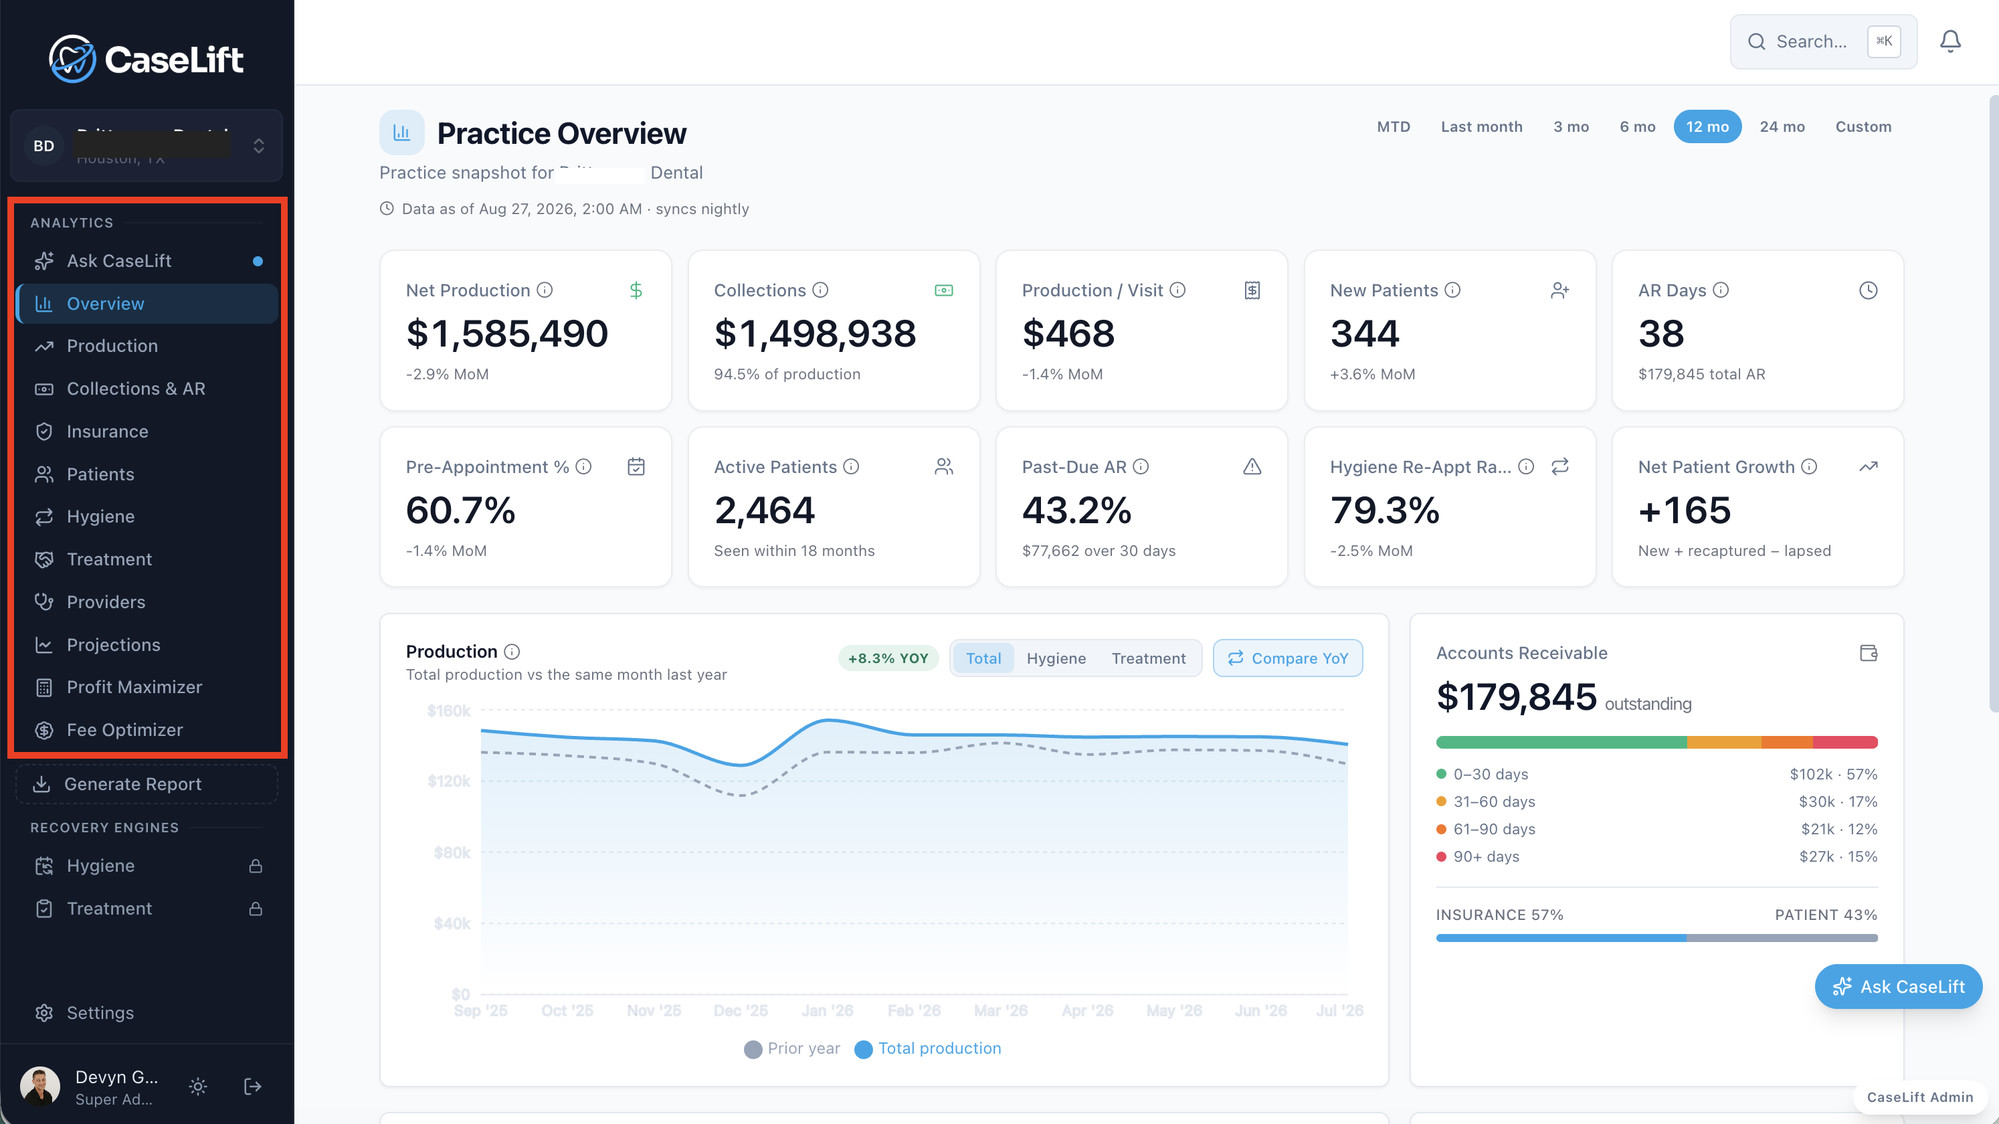Toggle the light/dark theme sun icon
The height and width of the screenshot is (1124, 1999).
[198, 1086]
